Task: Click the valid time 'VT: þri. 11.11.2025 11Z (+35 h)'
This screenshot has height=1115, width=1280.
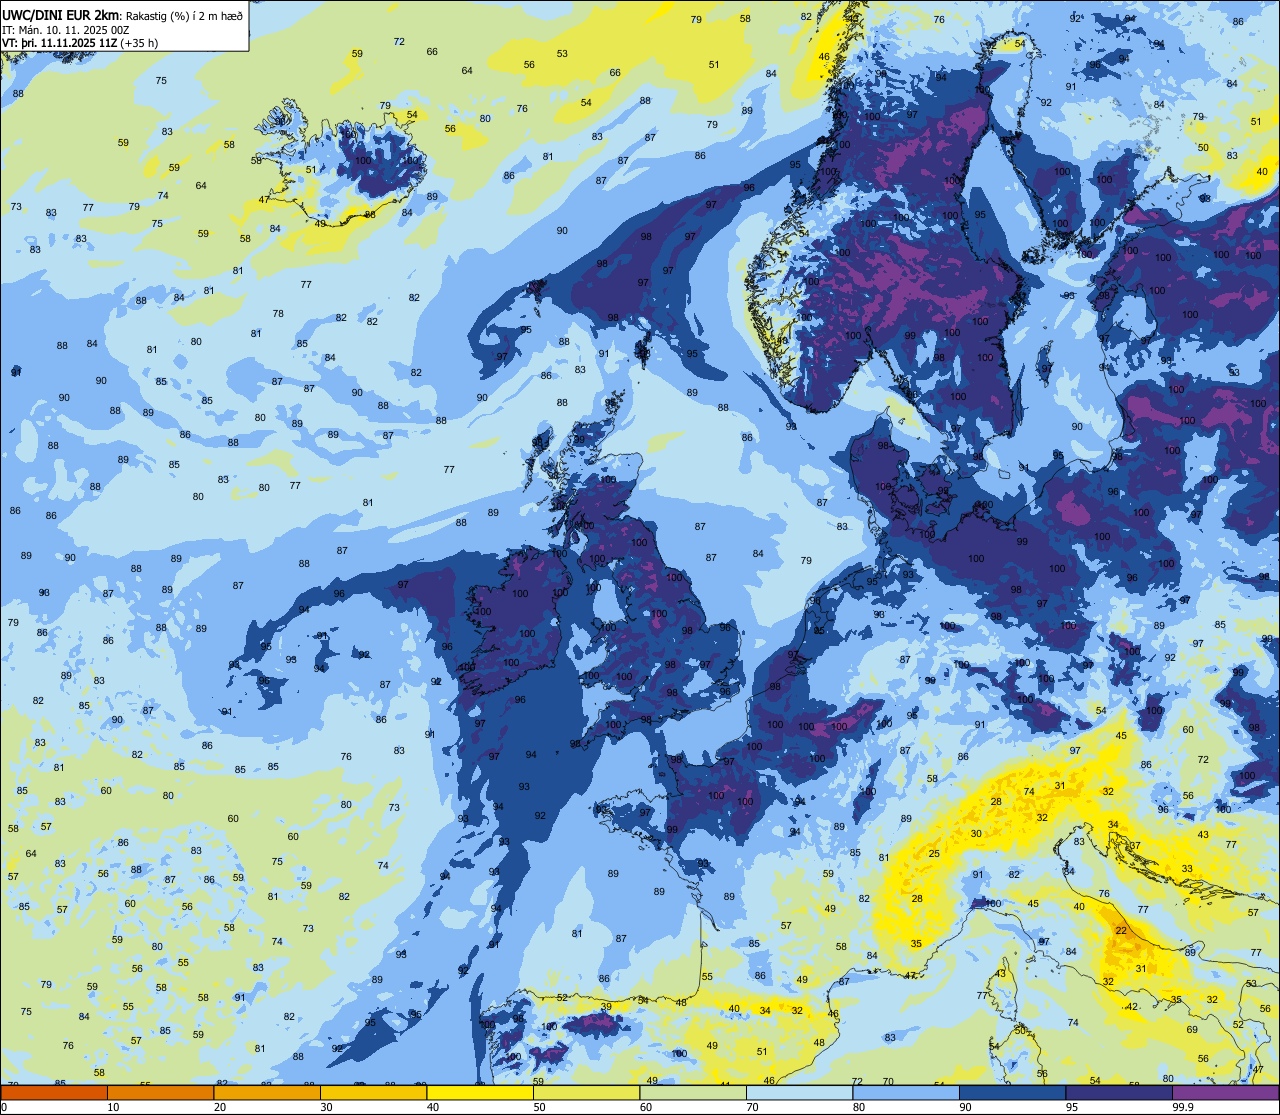Action: coord(80,42)
